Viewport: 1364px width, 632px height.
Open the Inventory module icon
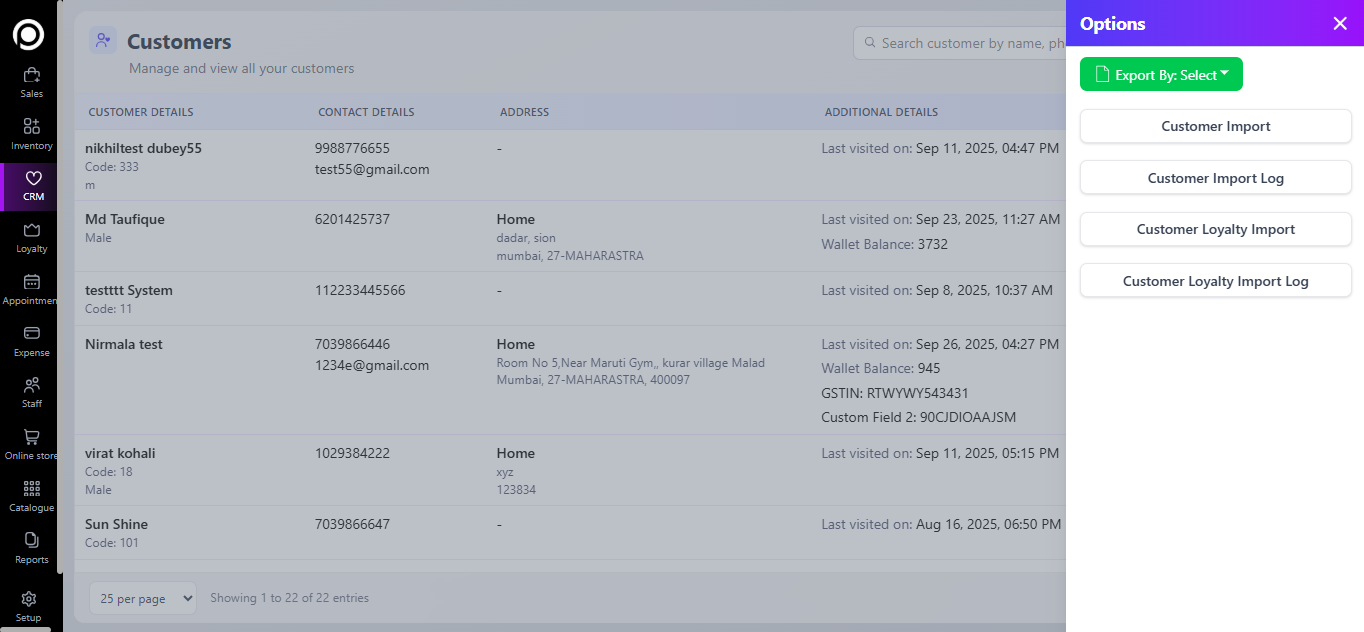click(x=31, y=127)
